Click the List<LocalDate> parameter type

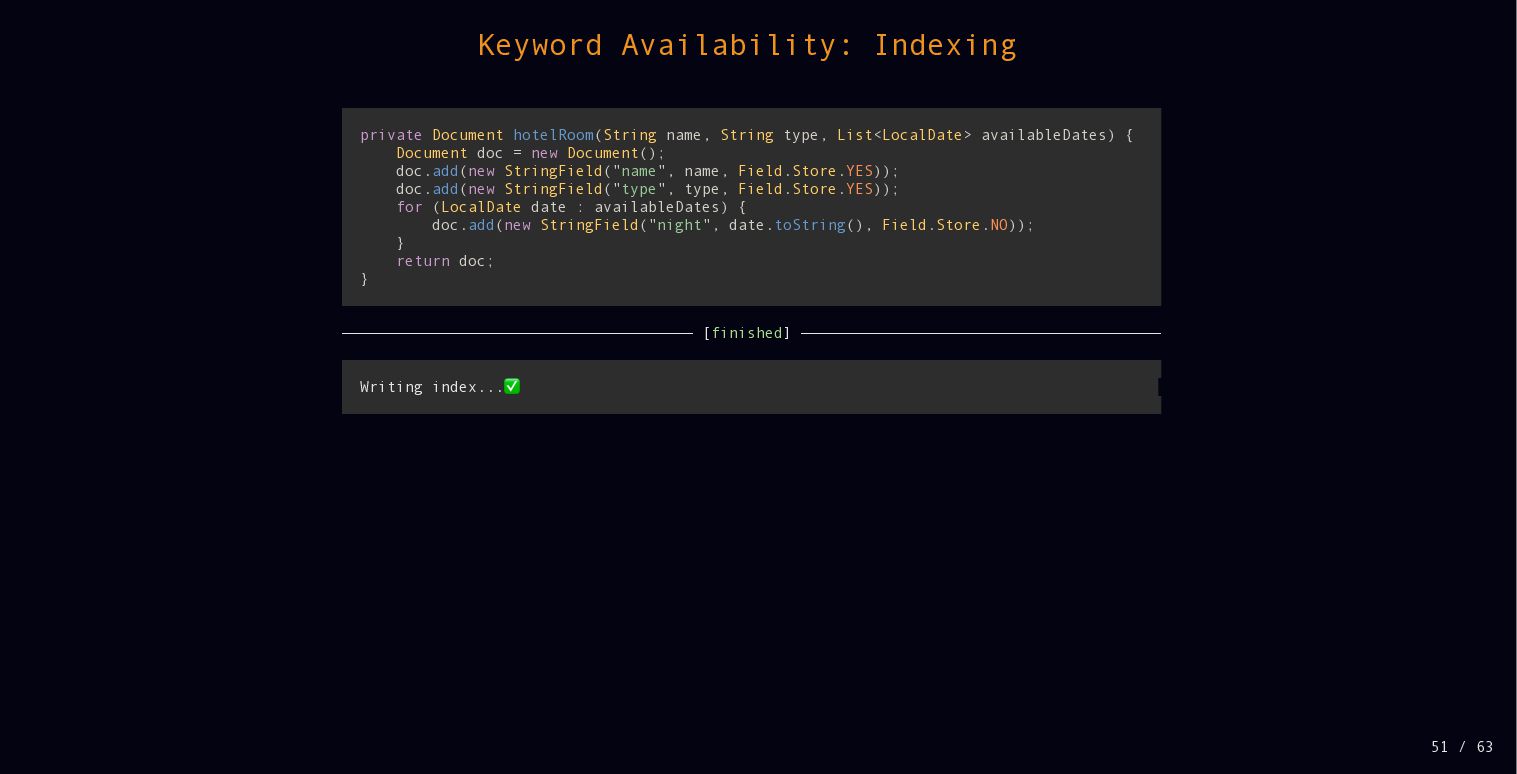(904, 135)
